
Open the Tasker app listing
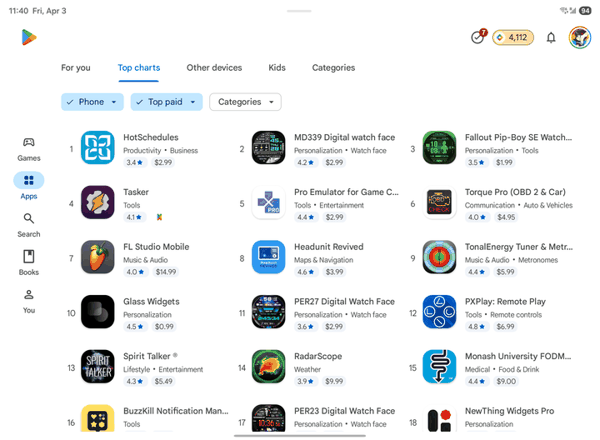(147, 203)
